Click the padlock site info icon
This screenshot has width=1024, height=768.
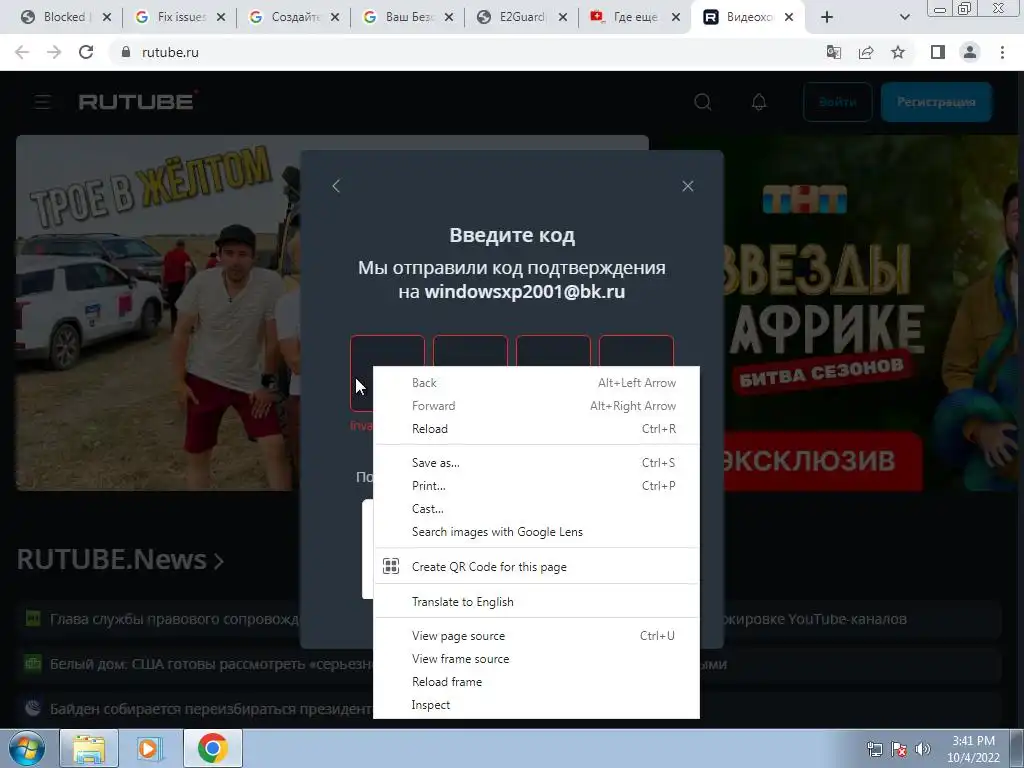(x=126, y=52)
